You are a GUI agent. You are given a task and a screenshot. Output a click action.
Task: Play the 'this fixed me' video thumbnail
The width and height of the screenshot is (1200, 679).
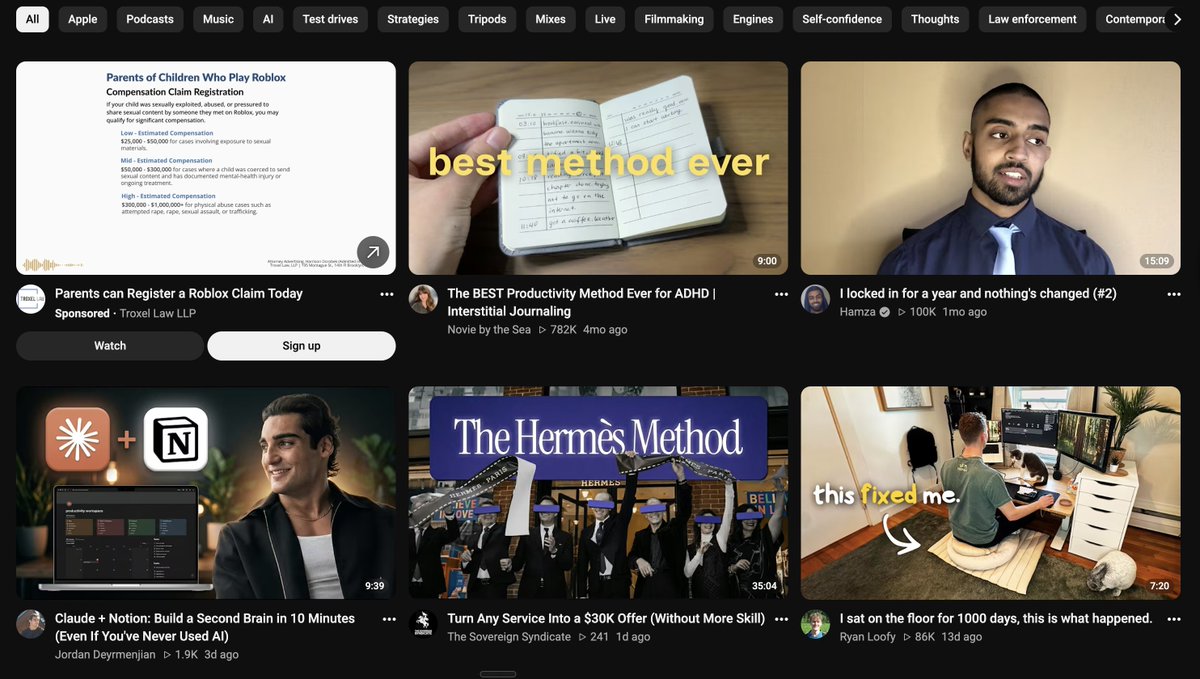pyautogui.click(x=990, y=493)
